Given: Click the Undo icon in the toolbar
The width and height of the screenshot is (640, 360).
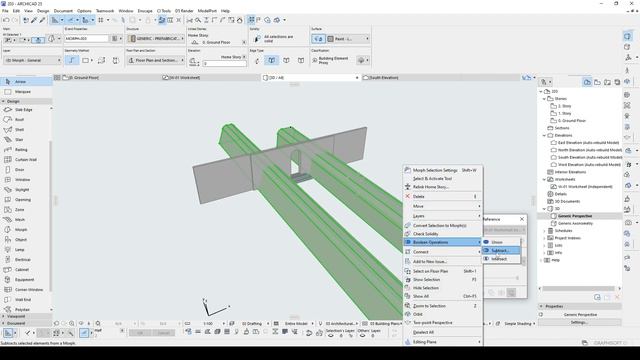Looking at the screenshot, I should [x=6, y=20].
